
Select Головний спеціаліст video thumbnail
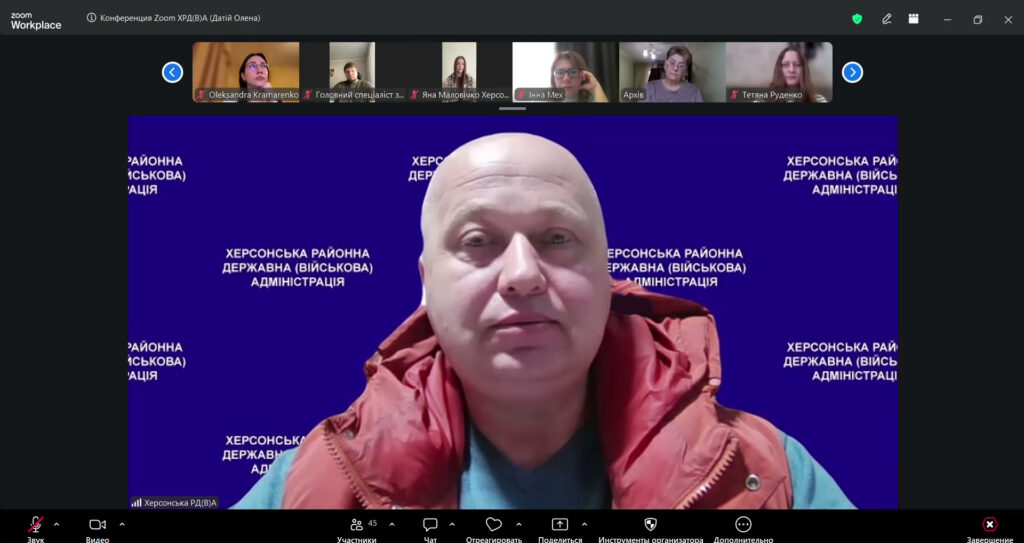(352, 72)
